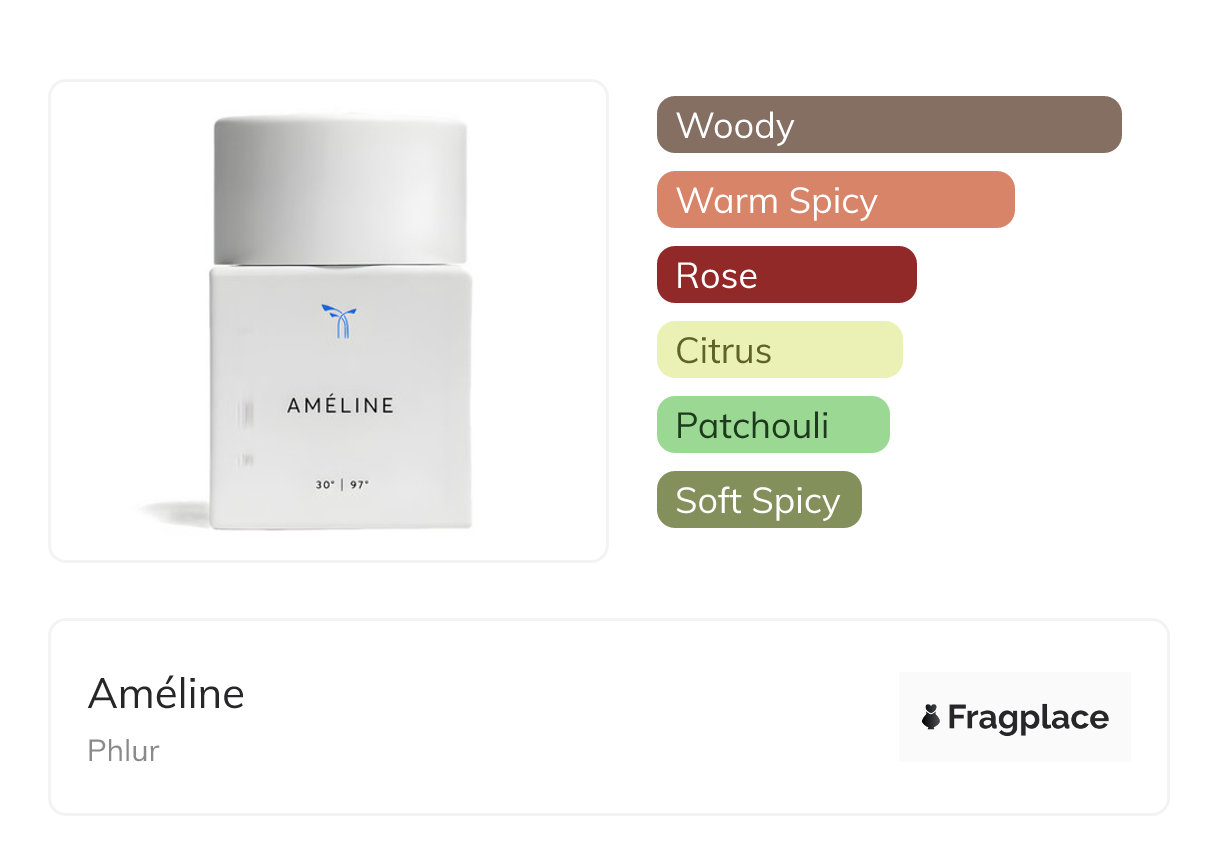Select the Woody accord bar
The width and height of the screenshot is (1218, 864).
coord(888,125)
